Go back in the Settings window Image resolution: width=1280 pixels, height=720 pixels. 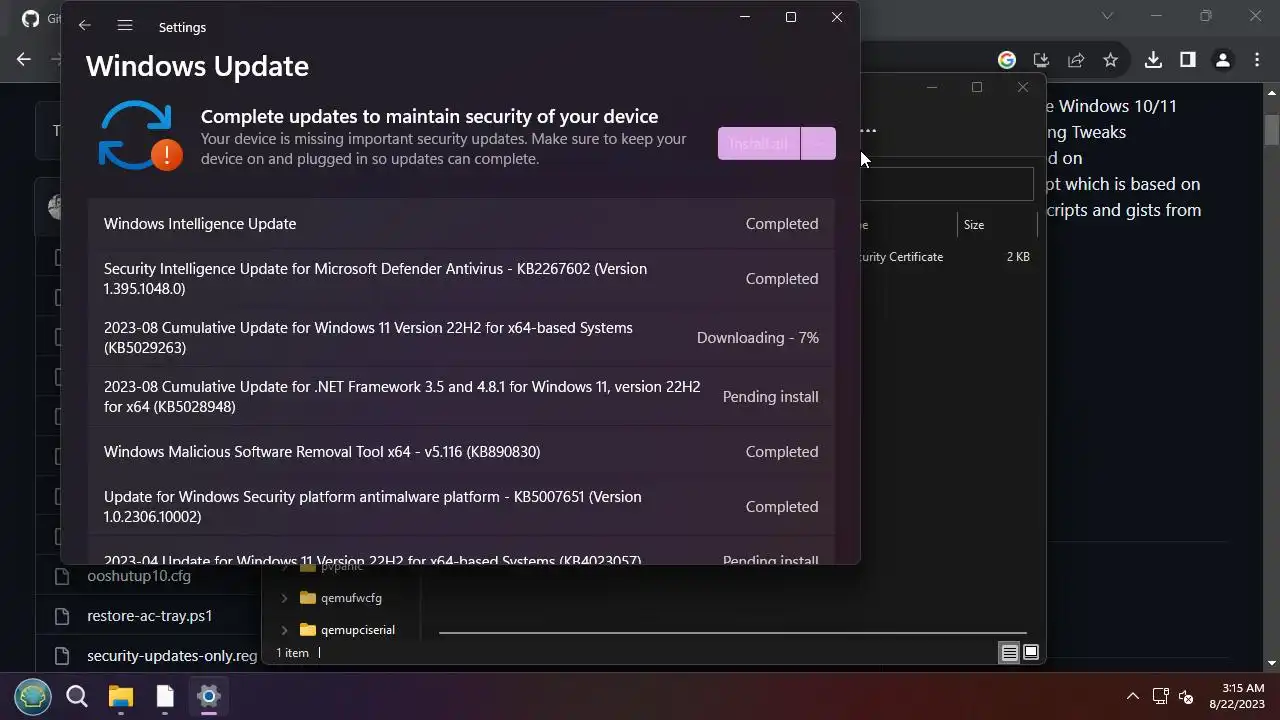pos(85,26)
